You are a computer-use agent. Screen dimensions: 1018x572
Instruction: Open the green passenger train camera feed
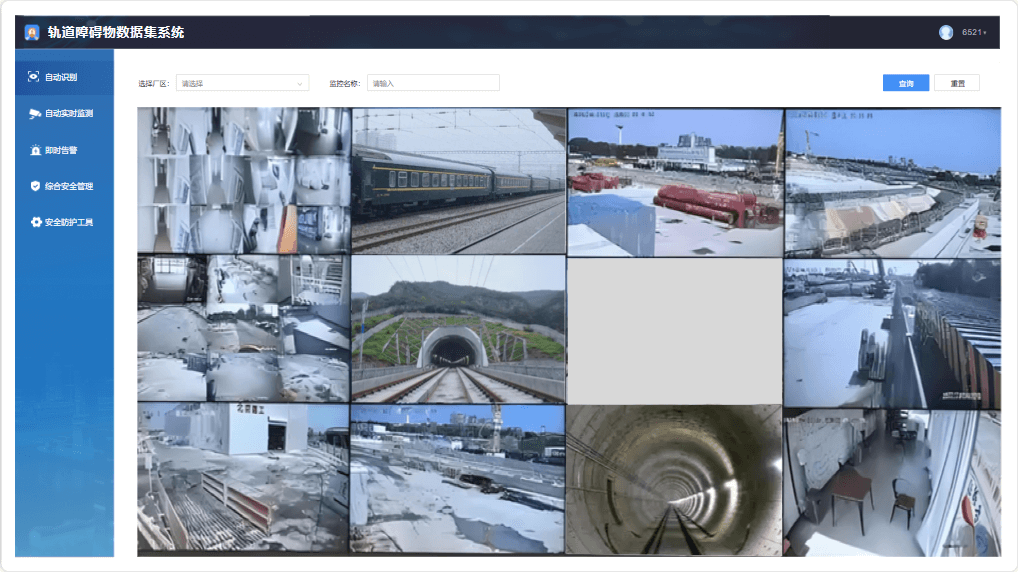458,180
